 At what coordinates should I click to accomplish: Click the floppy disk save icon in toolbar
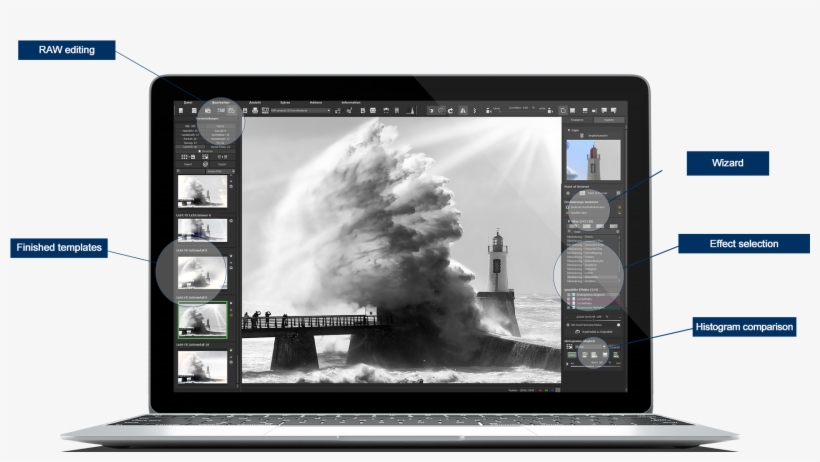(245, 110)
